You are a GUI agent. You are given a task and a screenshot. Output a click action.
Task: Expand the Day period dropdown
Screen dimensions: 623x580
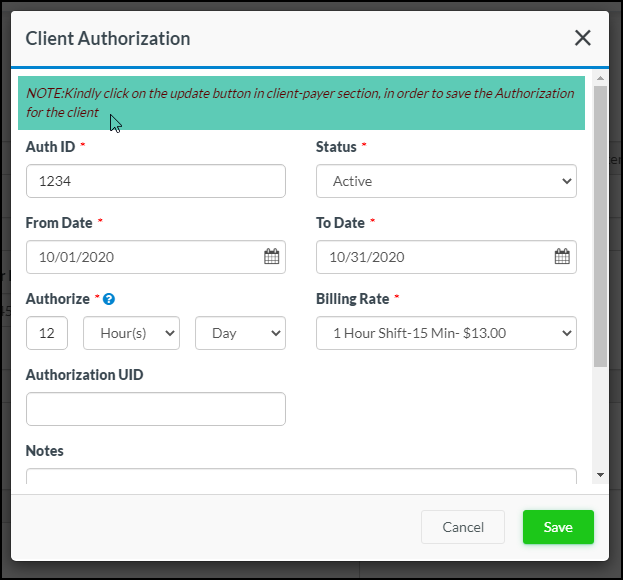240,333
